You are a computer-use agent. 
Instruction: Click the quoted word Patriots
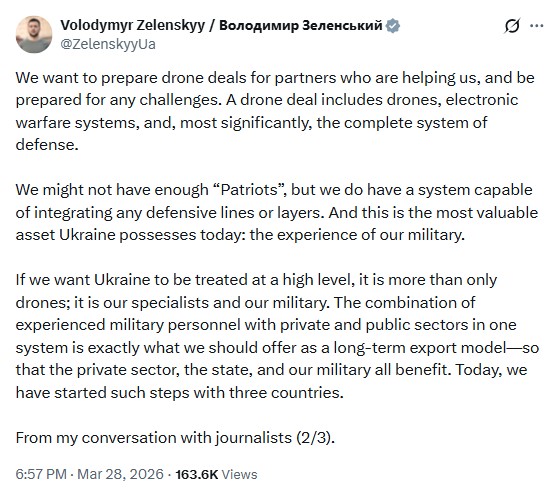coord(249,190)
